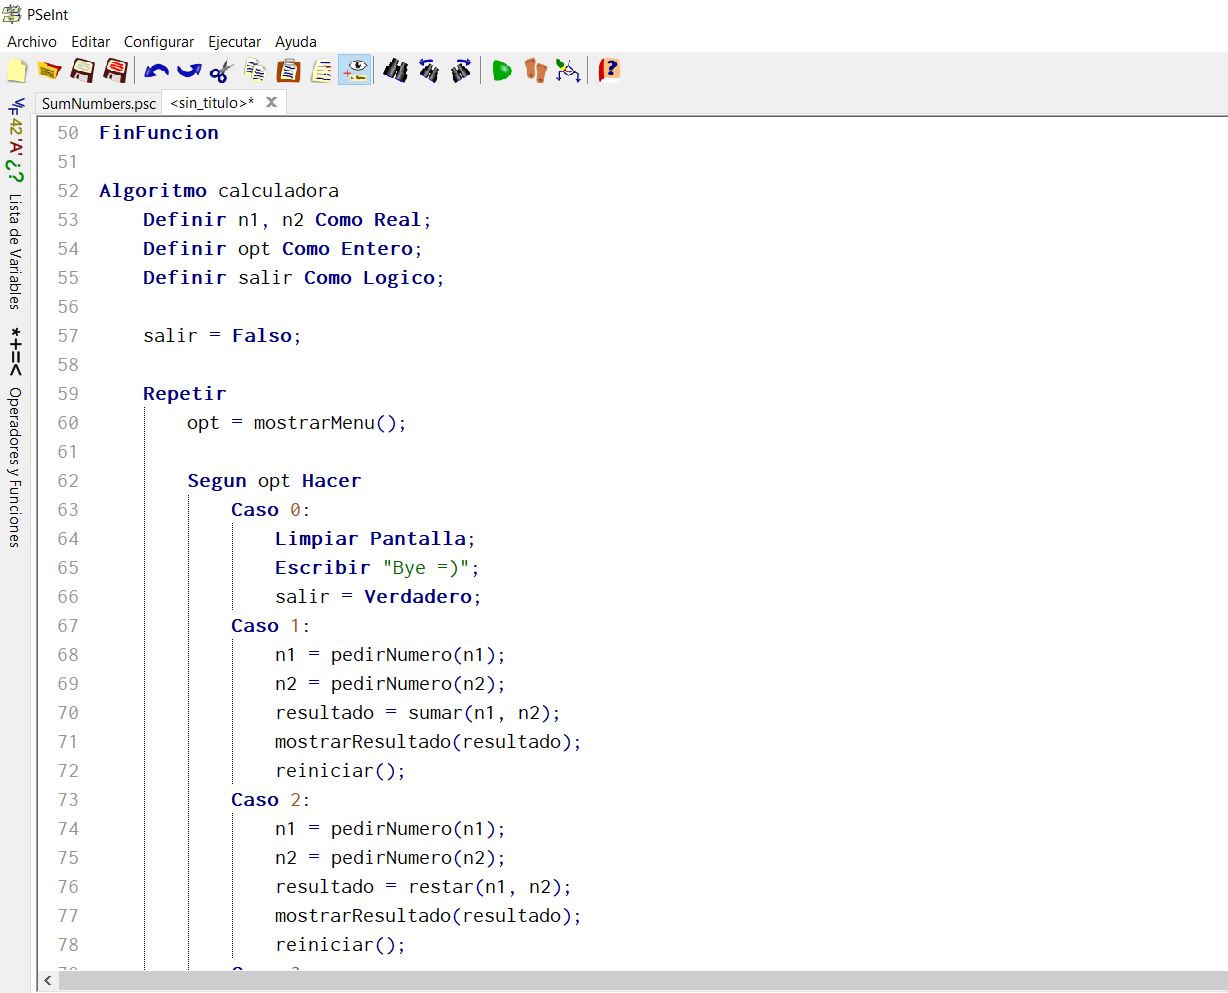Close the <sin_titulo> tab with the X

click(271, 102)
